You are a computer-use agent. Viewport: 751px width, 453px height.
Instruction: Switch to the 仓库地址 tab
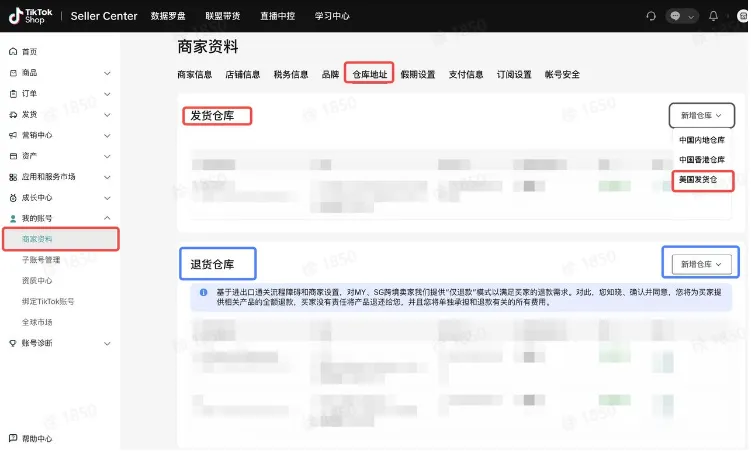coord(370,75)
